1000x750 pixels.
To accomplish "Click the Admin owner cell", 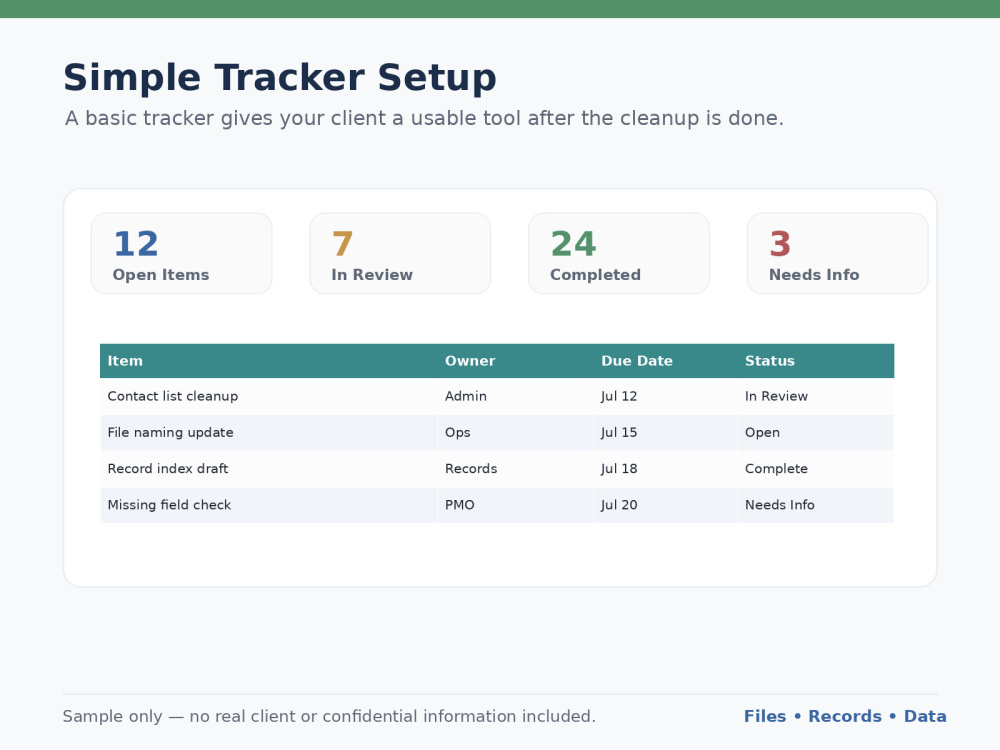I will tap(516, 396).
